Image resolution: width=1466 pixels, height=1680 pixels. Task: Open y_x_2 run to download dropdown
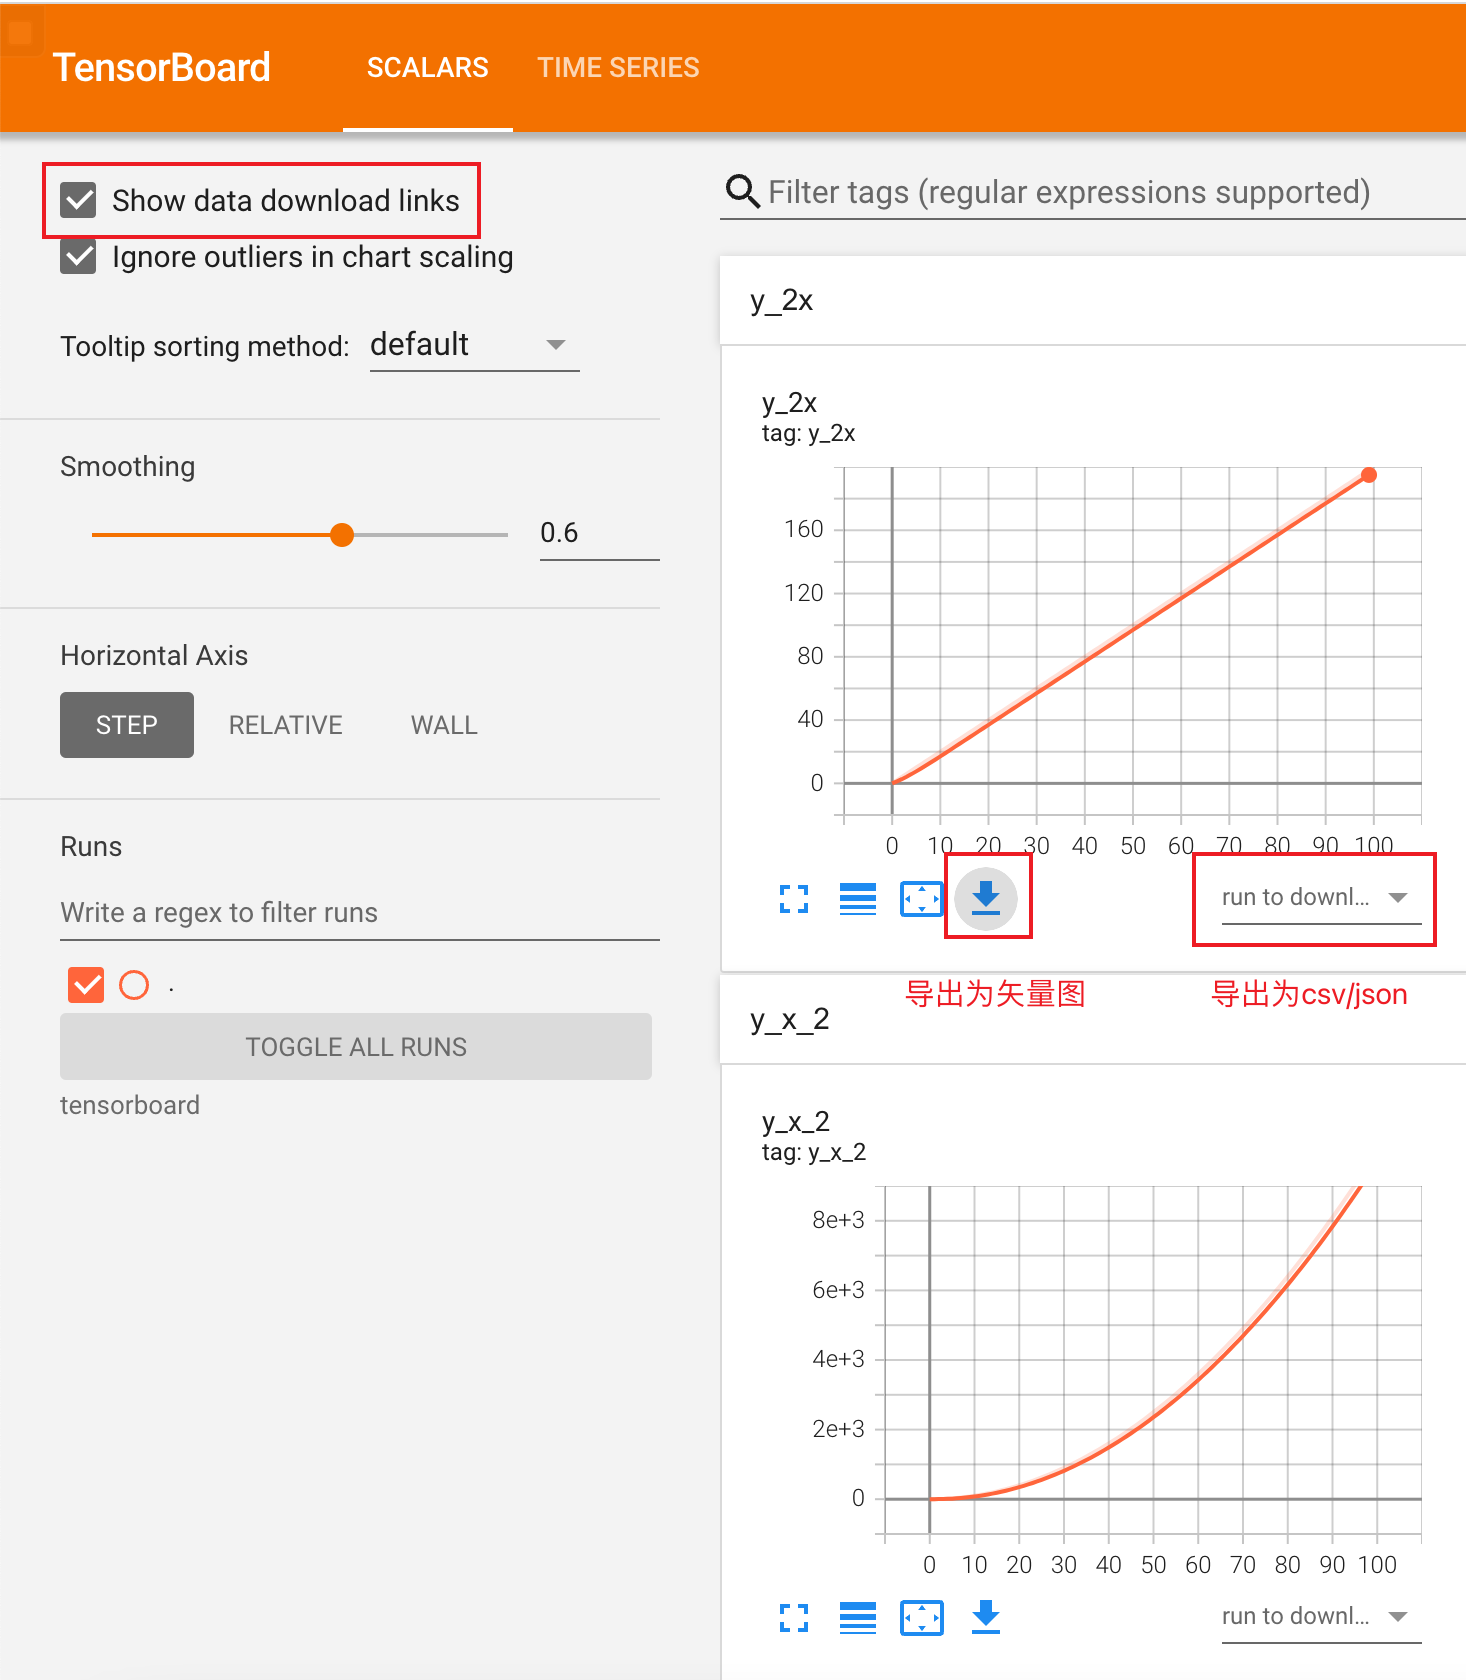coord(1321,1616)
